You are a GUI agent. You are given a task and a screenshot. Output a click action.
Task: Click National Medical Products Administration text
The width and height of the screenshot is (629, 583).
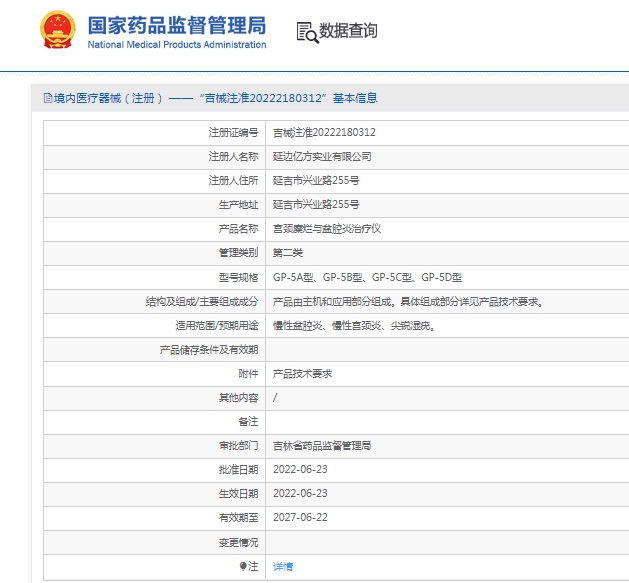click(177, 45)
